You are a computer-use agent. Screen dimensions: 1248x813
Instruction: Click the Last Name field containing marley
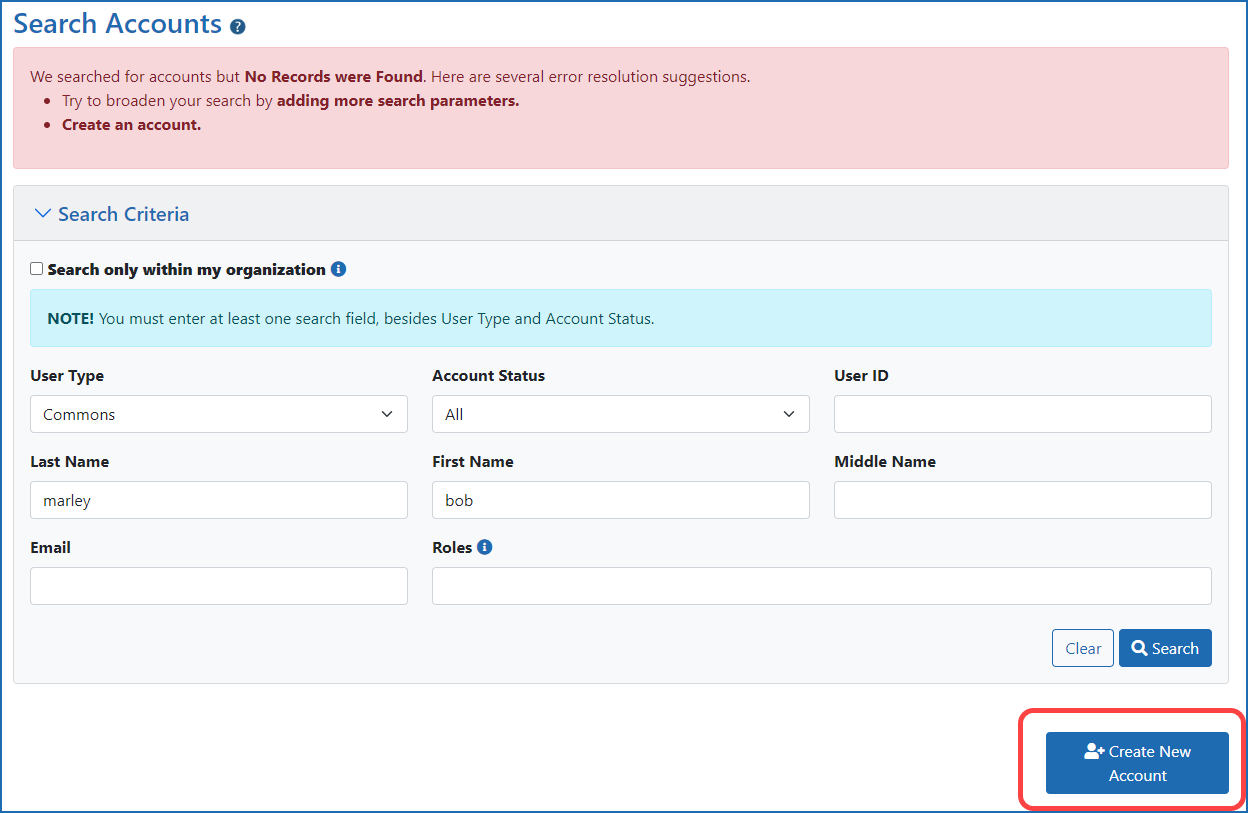coord(219,500)
